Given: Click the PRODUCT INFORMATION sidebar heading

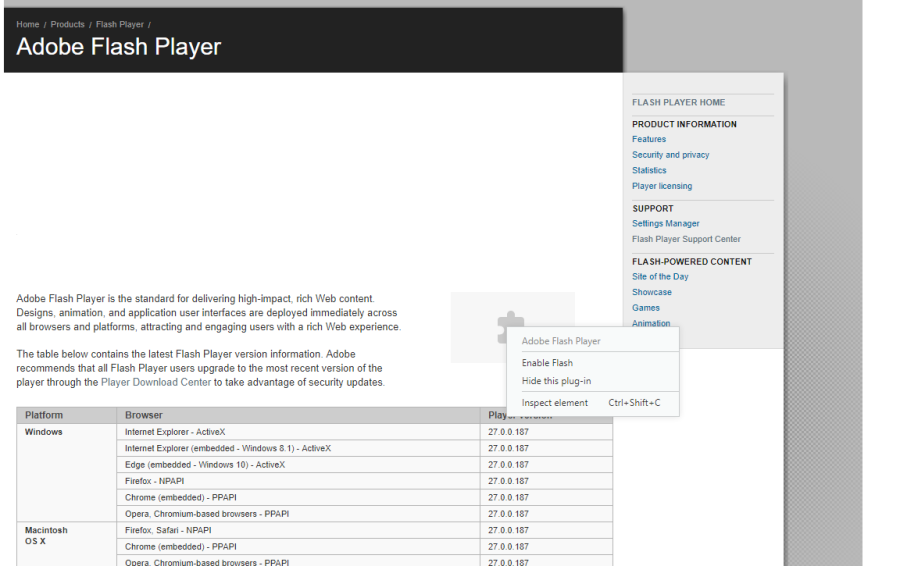Looking at the screenshot, I should (x=684, y=124).
